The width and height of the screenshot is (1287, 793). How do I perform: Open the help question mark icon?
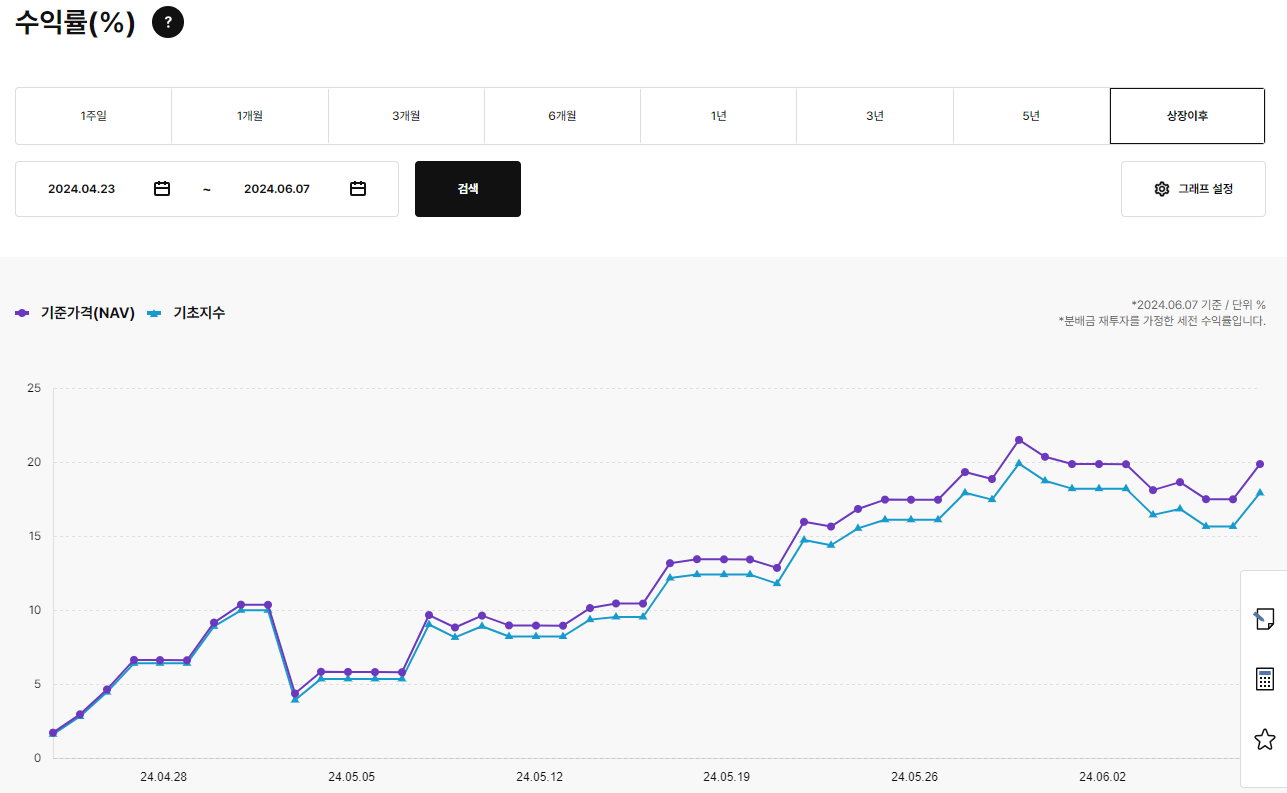[168, 22]
